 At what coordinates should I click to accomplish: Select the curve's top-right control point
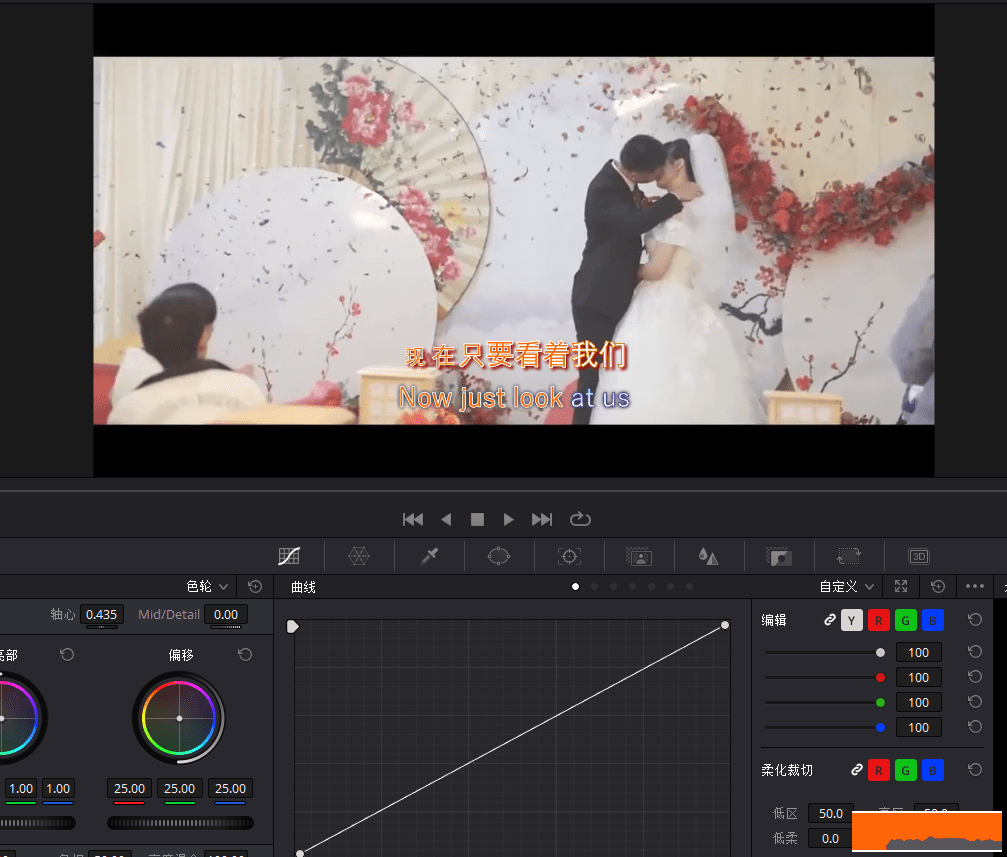[x=725, y=624]
